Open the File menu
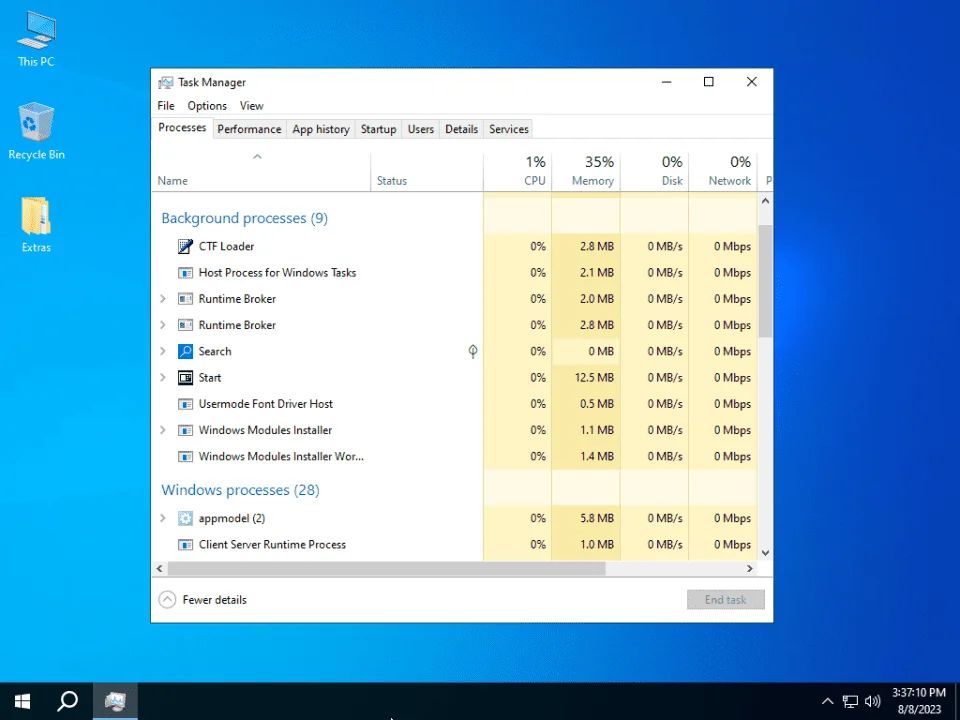Image resolution: width=960 pixels, height=720 pixels. [166, 106]
